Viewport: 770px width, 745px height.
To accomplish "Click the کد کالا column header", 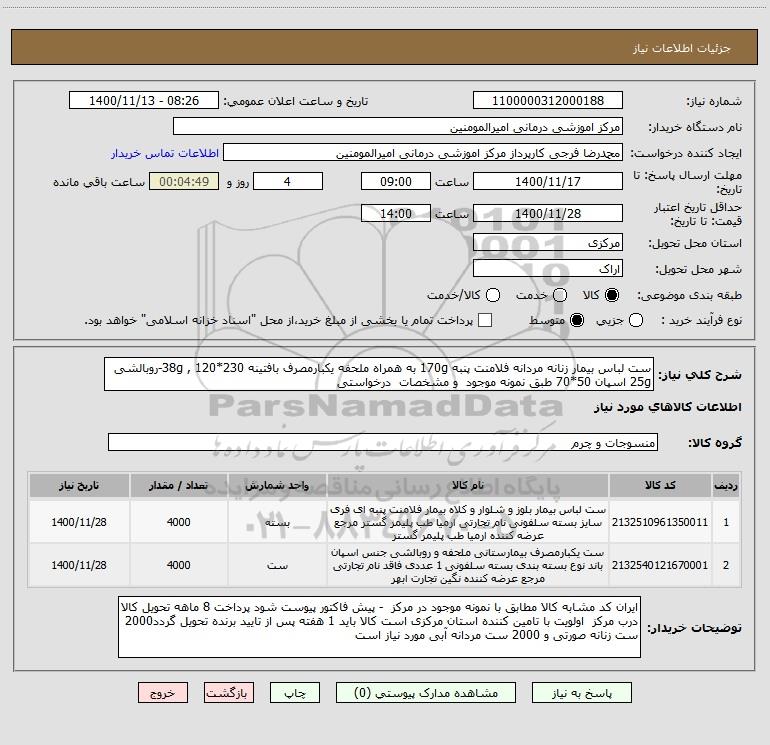I will tap(660, 486).
